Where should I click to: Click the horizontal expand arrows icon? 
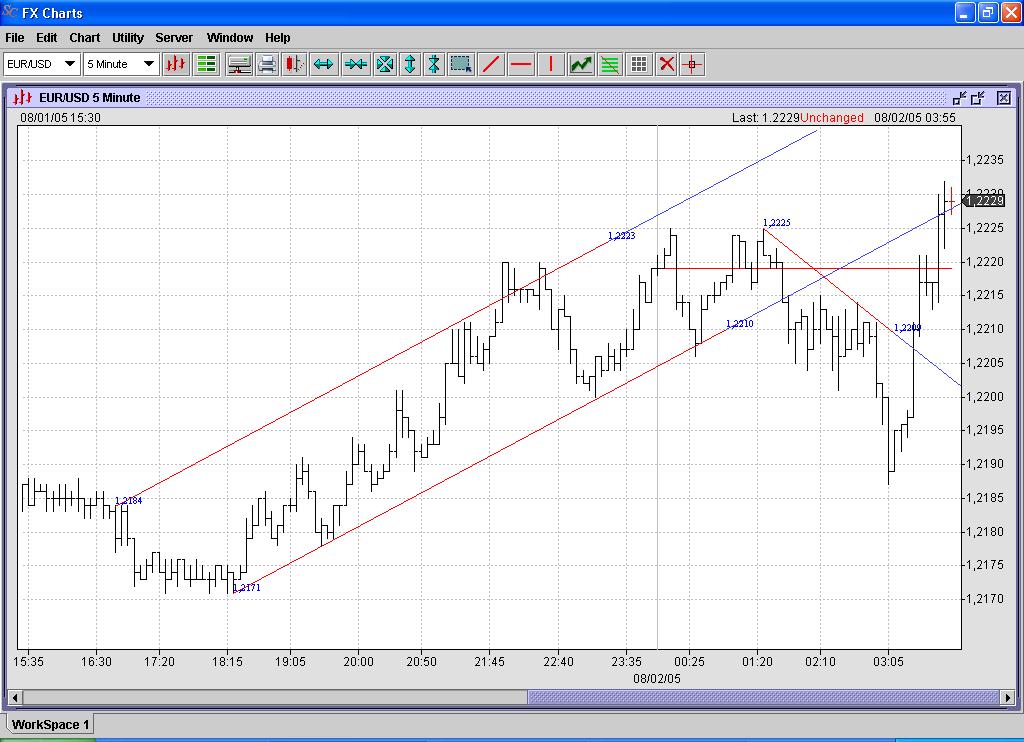(x=323, y=64)
